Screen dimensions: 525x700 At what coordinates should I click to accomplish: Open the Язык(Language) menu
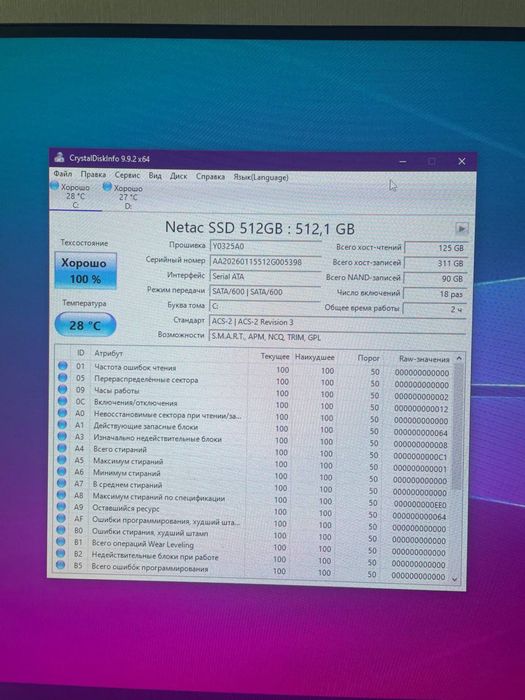tap(261, 177)
